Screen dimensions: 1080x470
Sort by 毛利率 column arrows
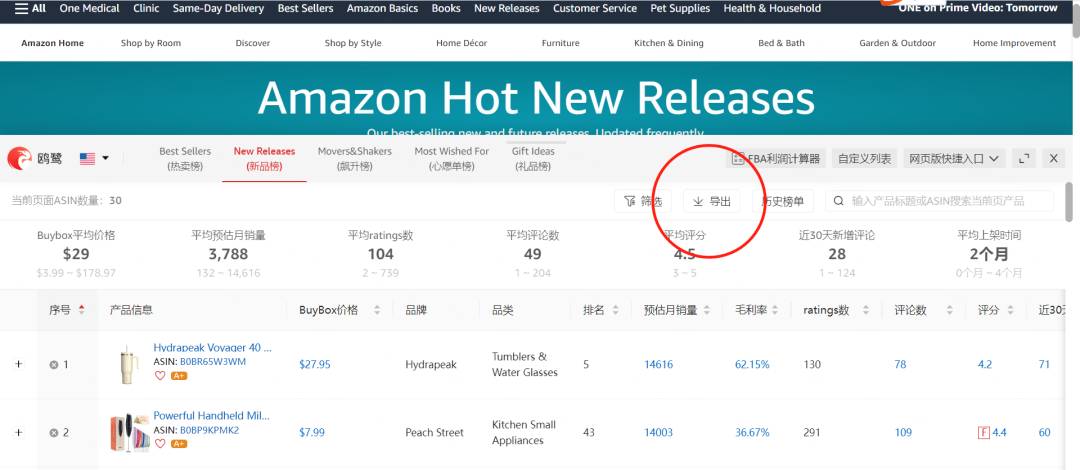click(x=776, y=310)
